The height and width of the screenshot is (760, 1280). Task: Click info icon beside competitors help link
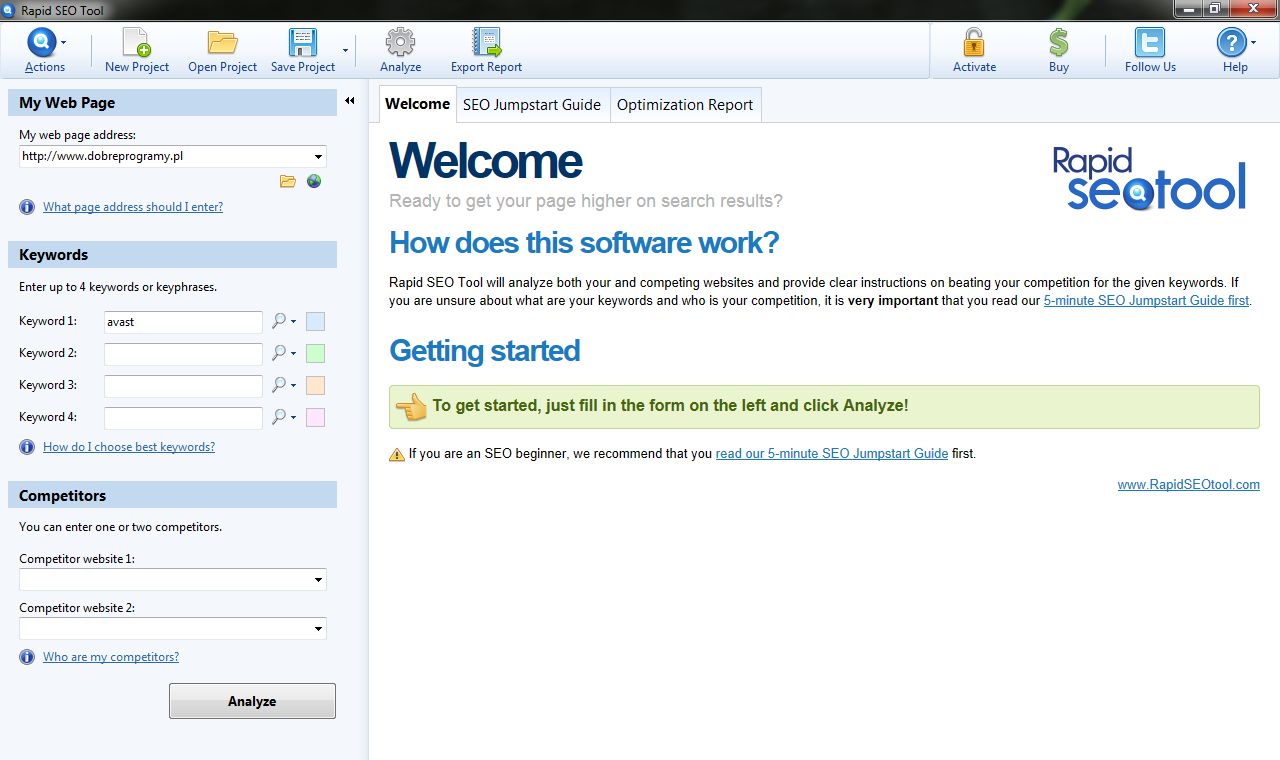click(x=27, y=657)
